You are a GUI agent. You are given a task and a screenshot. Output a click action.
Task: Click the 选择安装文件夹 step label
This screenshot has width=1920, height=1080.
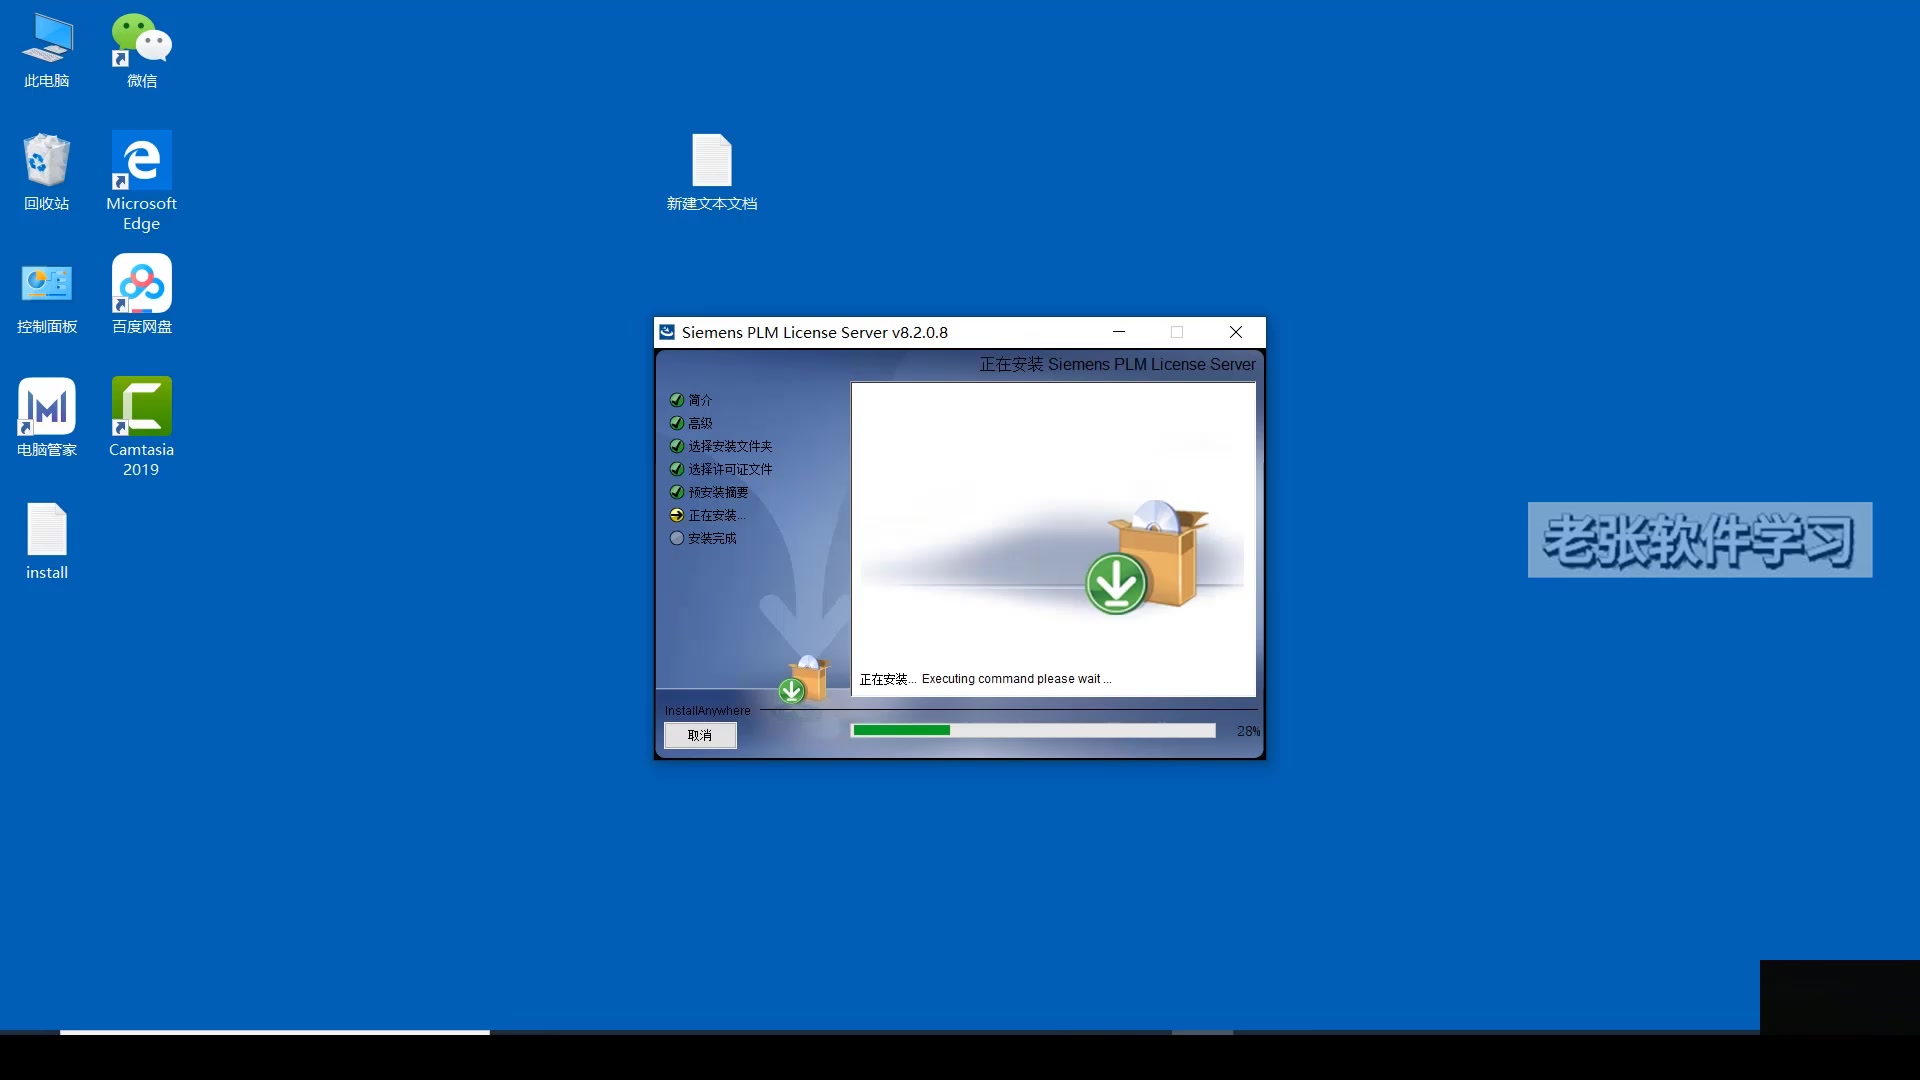click(x=730, y=446)
